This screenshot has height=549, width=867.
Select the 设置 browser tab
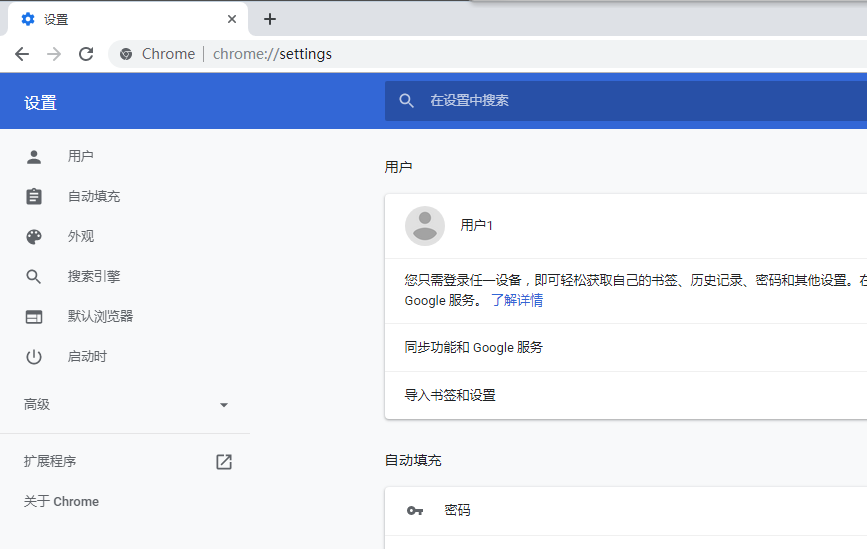(x=128, y=19)
